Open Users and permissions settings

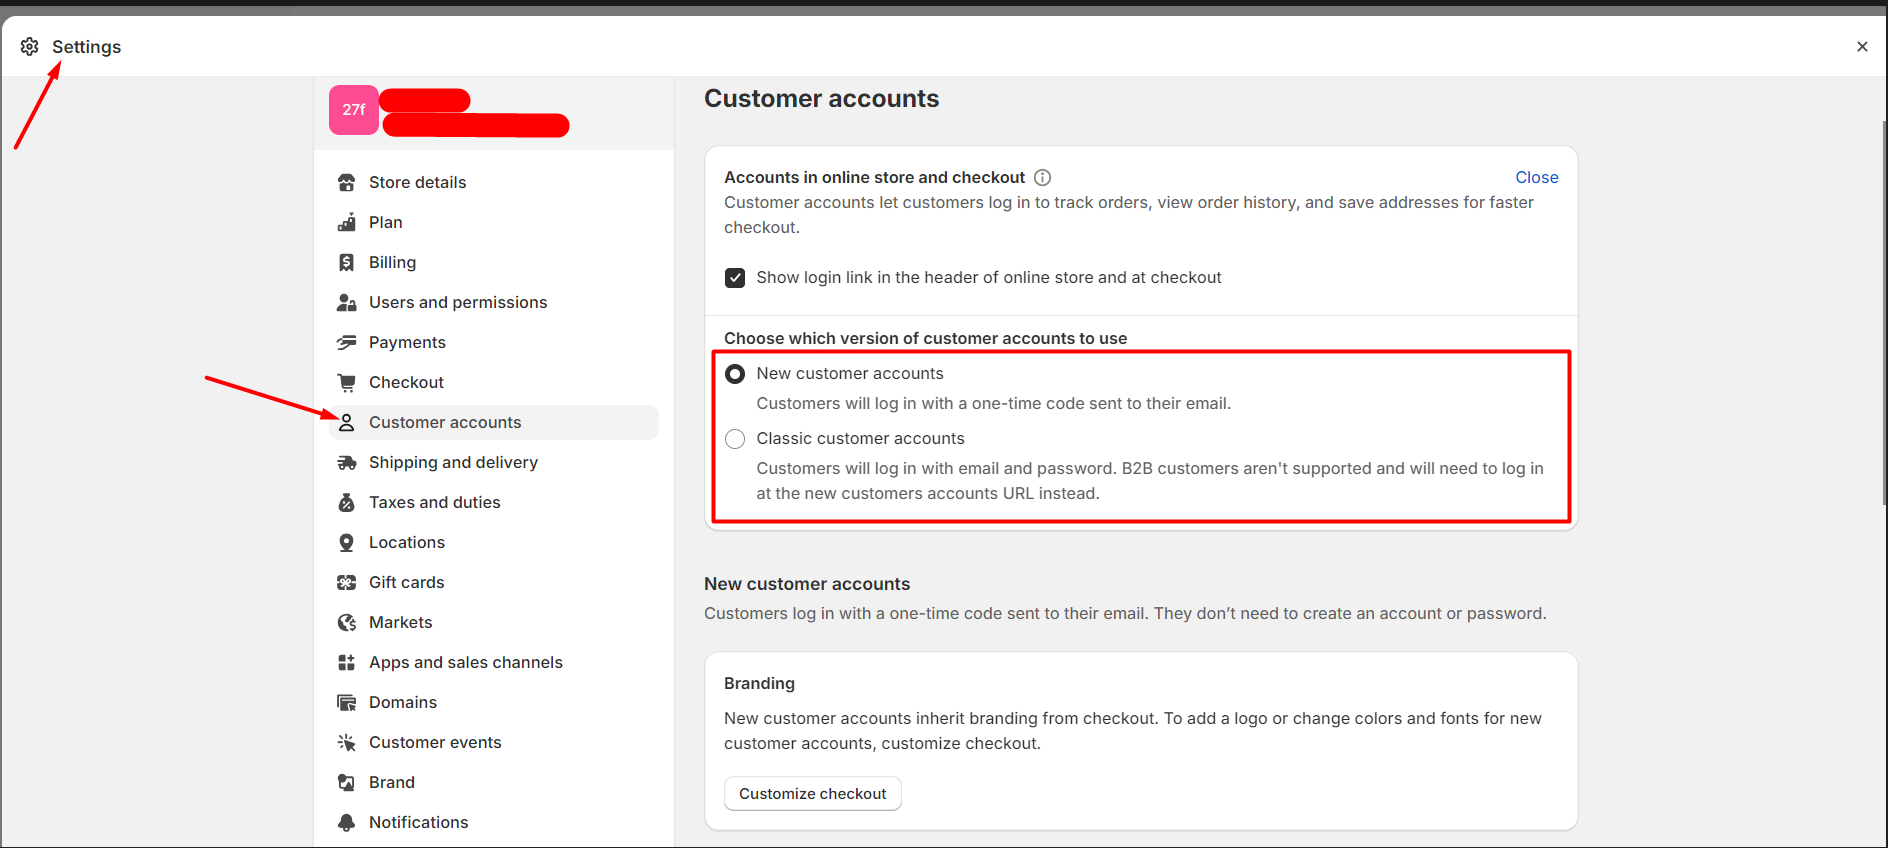tap(458, 302)
